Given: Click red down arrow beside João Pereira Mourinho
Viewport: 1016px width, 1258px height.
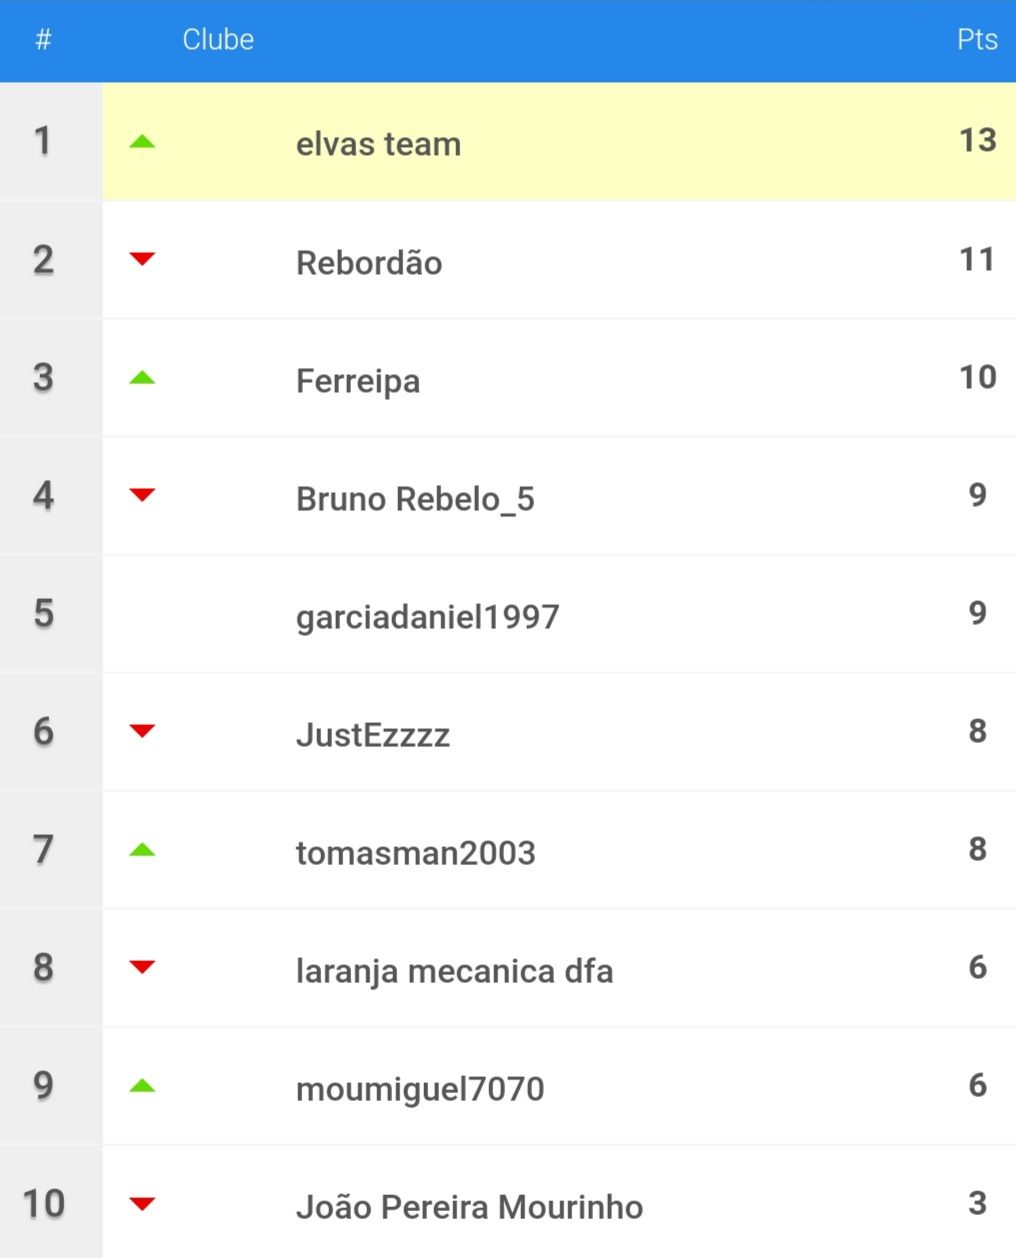Looking at the screenshot, I should pyautogui.click(x=143, y=1203).
